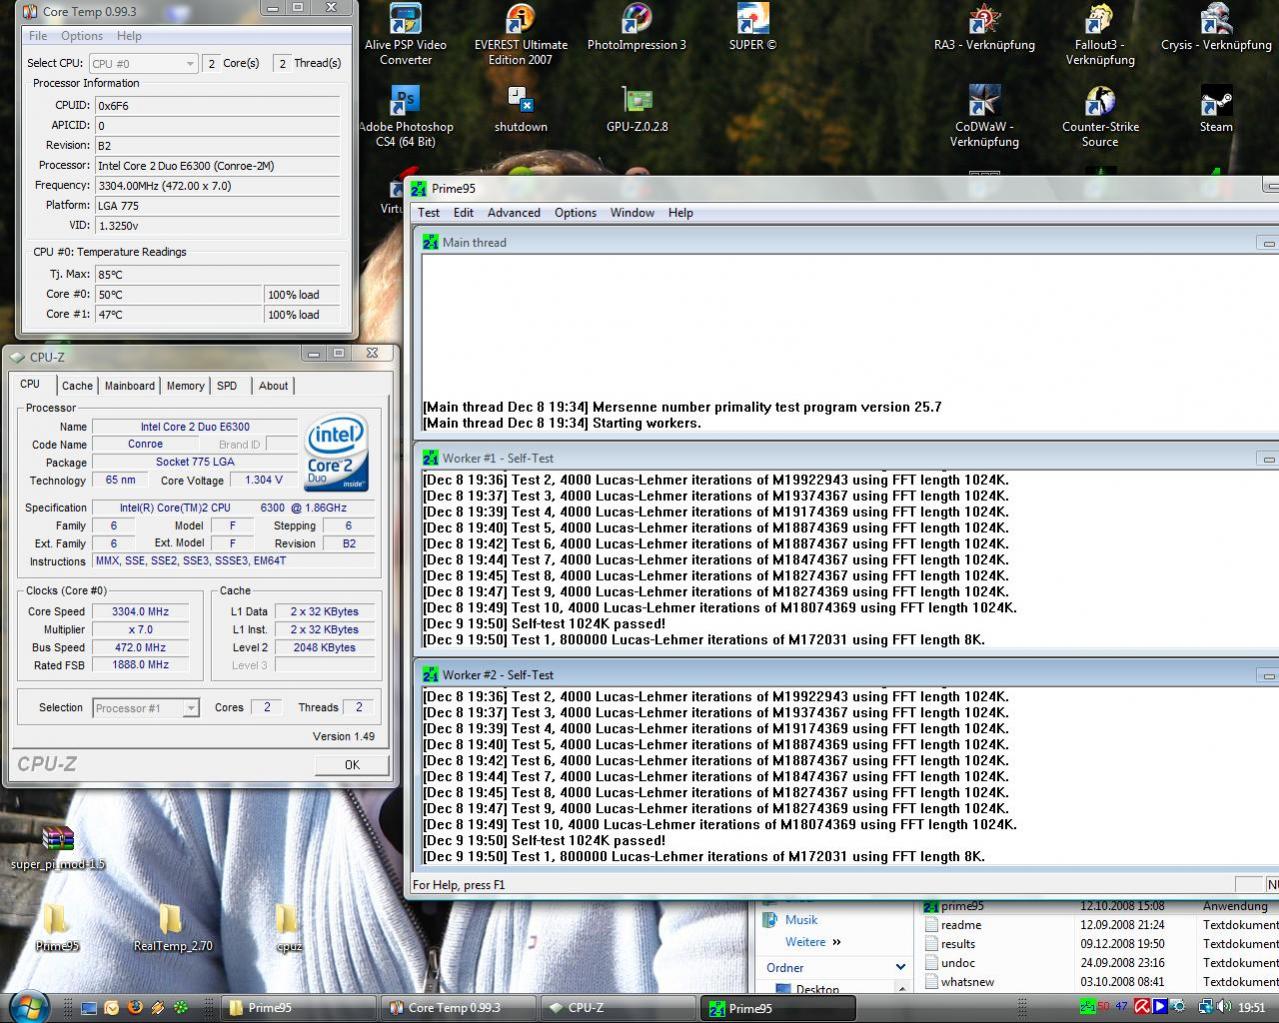1279x1023 pixels.
Task: Open Prime95 Edit menu
Action: click(463, 212)
